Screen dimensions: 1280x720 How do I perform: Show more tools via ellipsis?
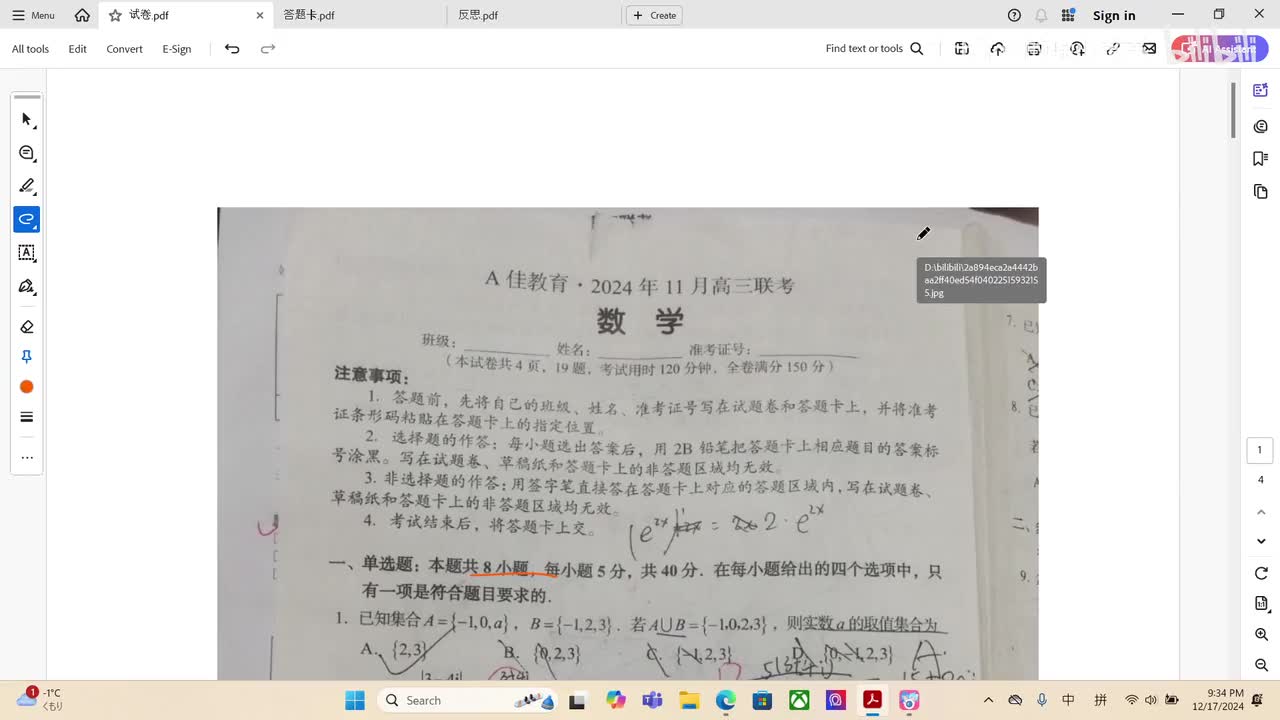point(27,458)
